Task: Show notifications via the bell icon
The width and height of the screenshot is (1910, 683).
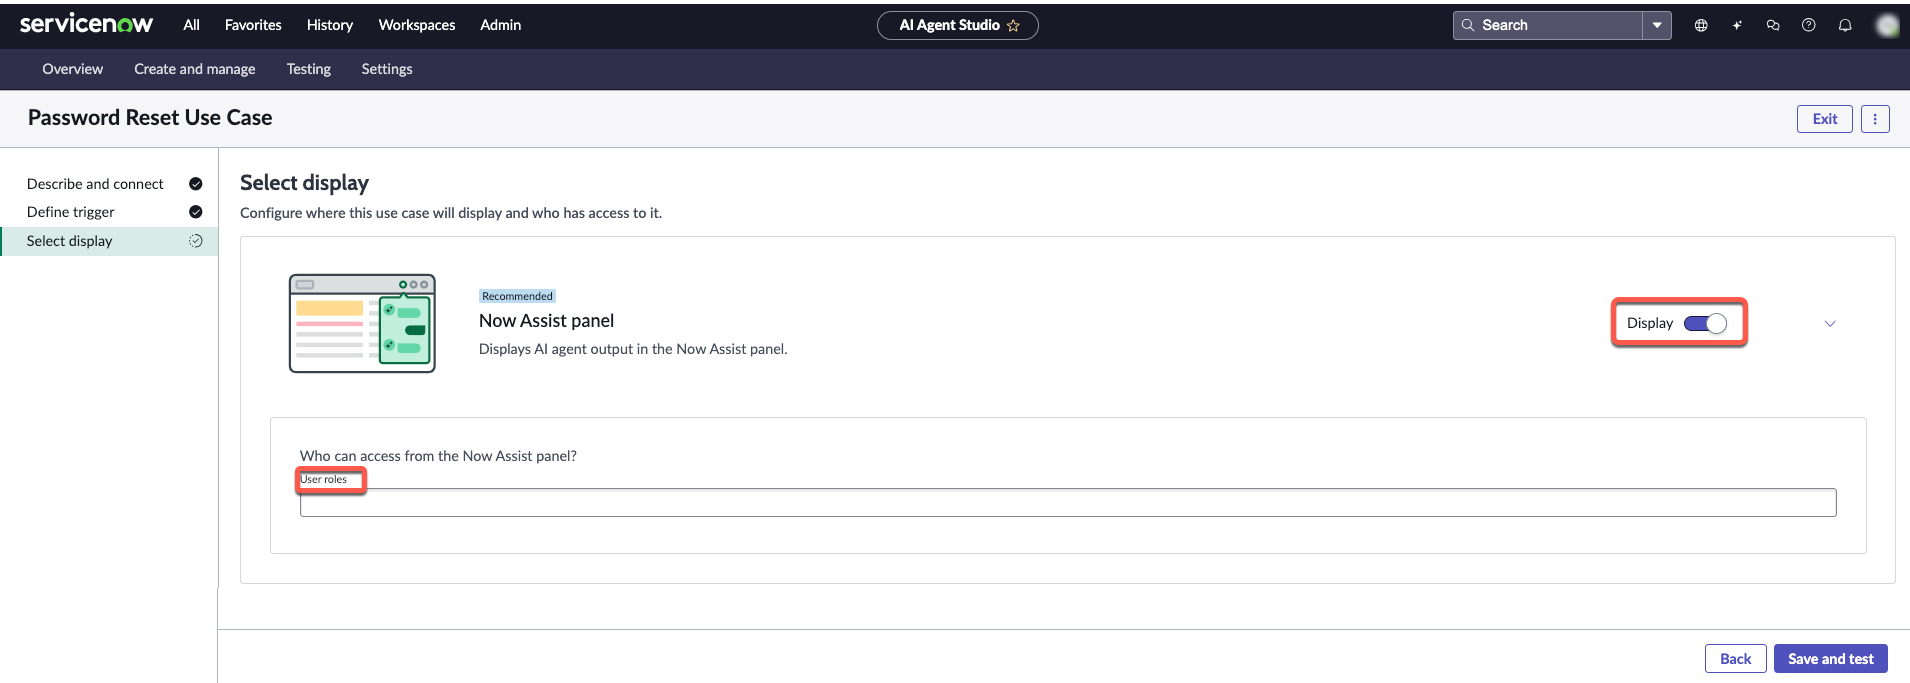Action: tap(1845, 25)
